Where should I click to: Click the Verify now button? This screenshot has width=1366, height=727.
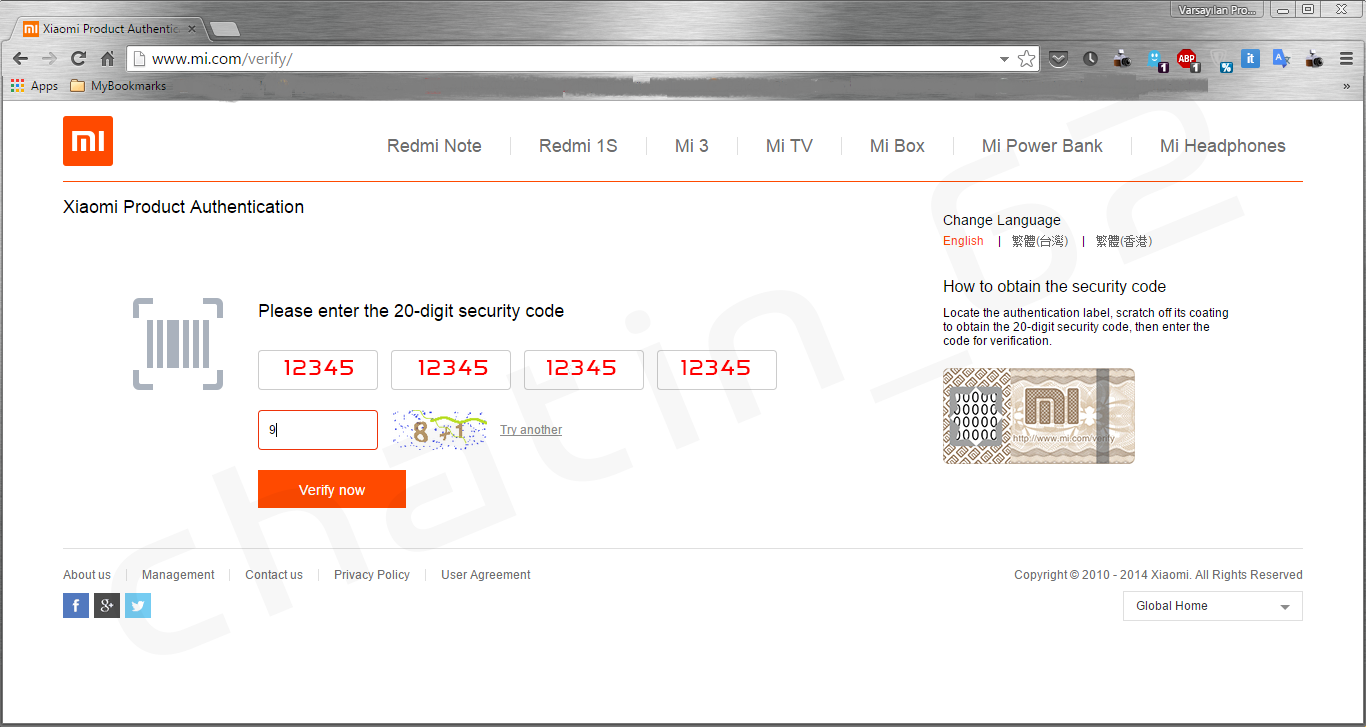[x=332, y=489]
